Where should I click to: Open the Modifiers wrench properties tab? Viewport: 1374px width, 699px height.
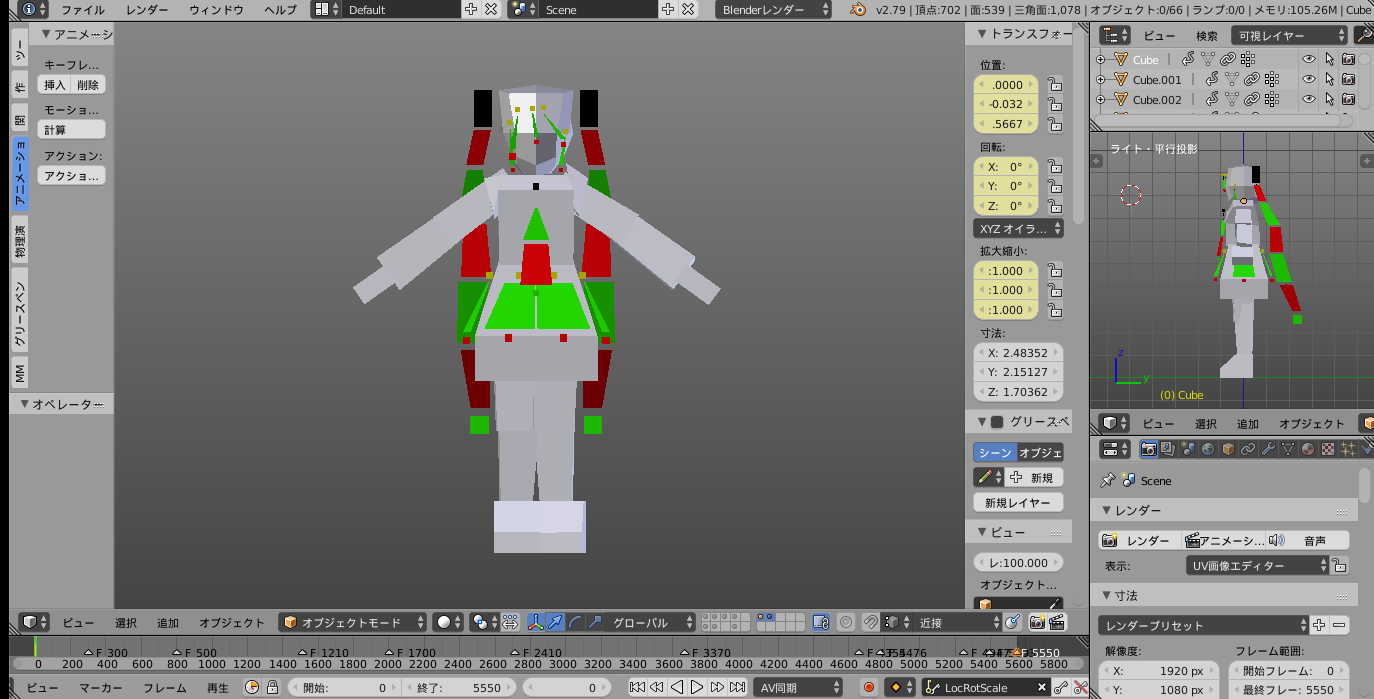point(1268,449)
